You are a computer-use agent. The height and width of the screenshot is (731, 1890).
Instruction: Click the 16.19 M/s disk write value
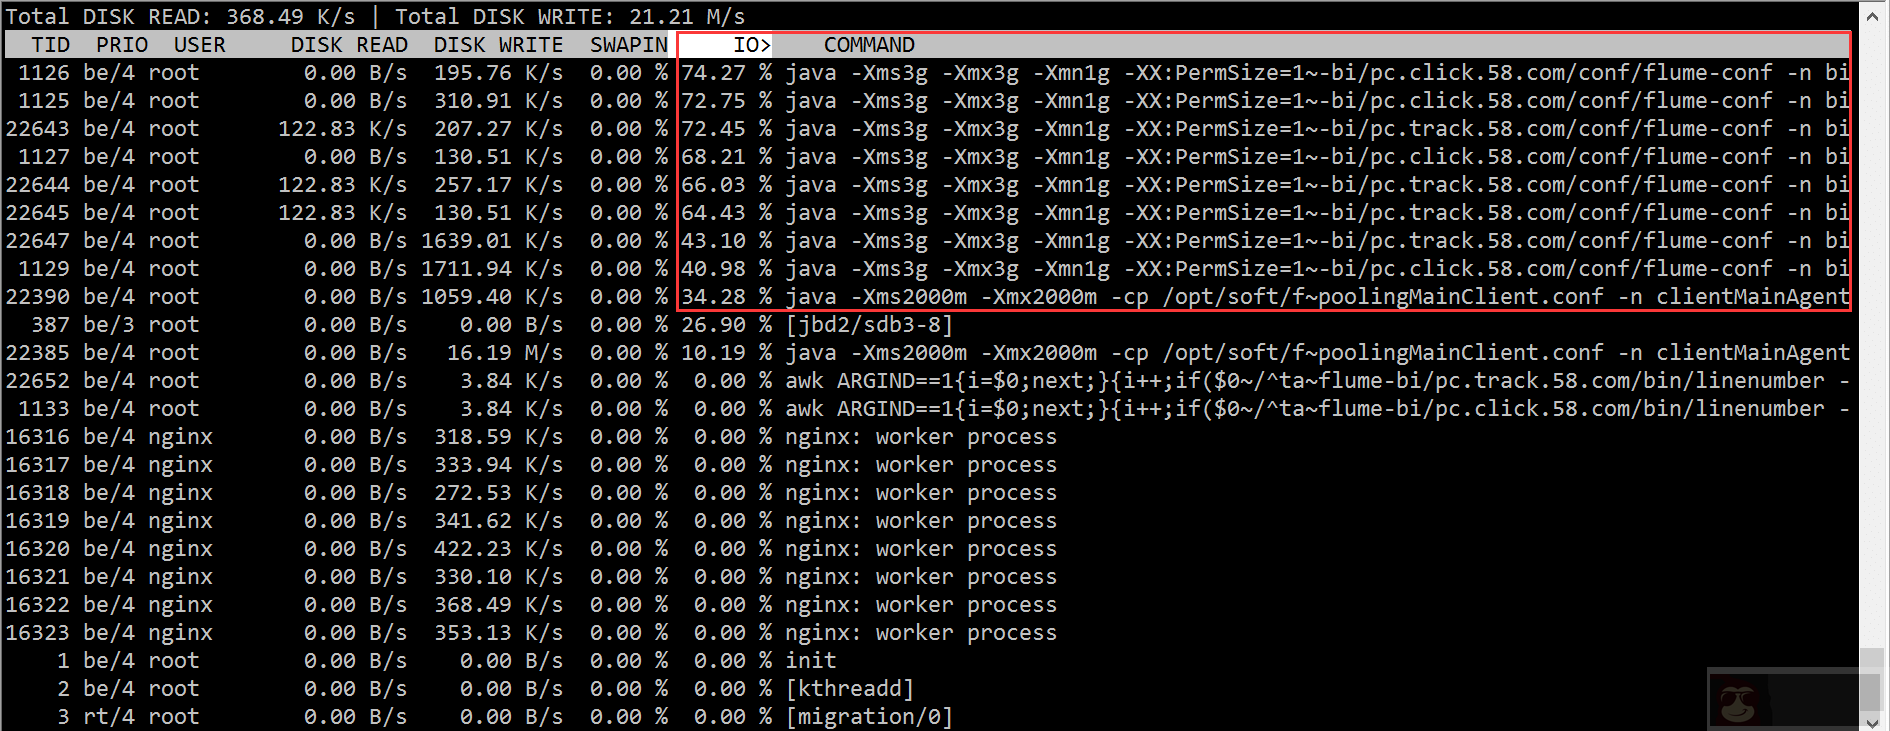pyautogui.click(x=505, y=353)
